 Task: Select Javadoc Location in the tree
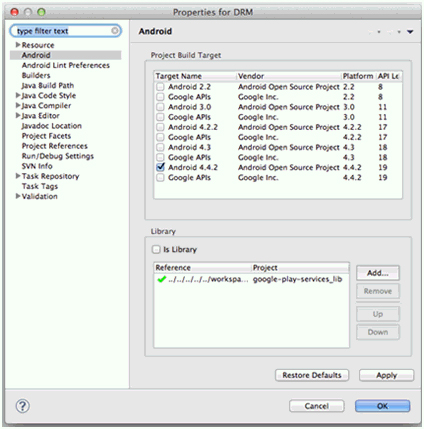(52, 126)
